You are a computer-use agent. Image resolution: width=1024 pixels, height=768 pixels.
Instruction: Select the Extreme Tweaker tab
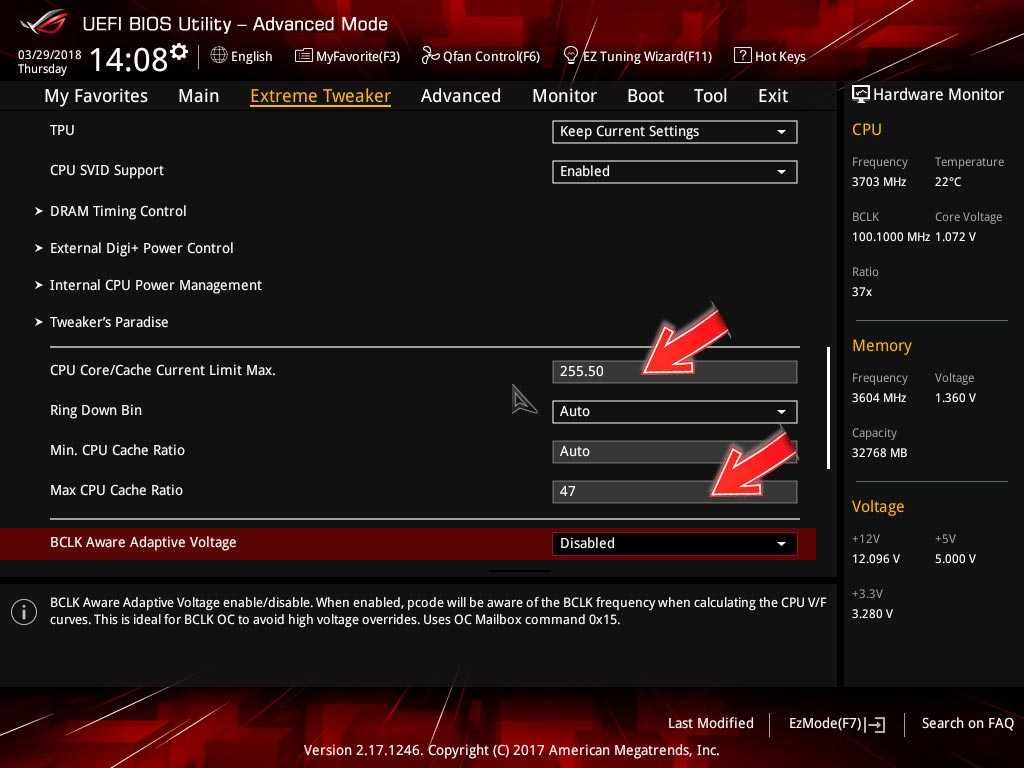321,95
